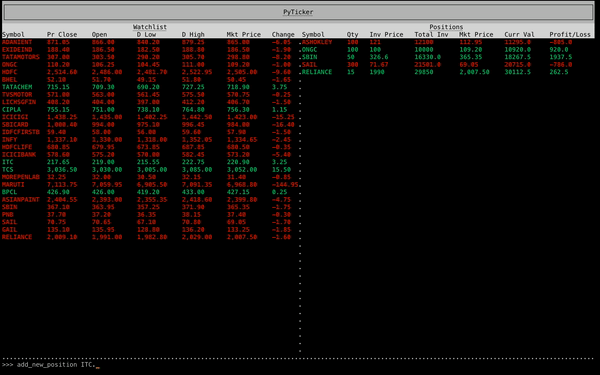Click the 'Qty' column header in Positions
This screenshot has height=375, width=600.
click(352, 34)
